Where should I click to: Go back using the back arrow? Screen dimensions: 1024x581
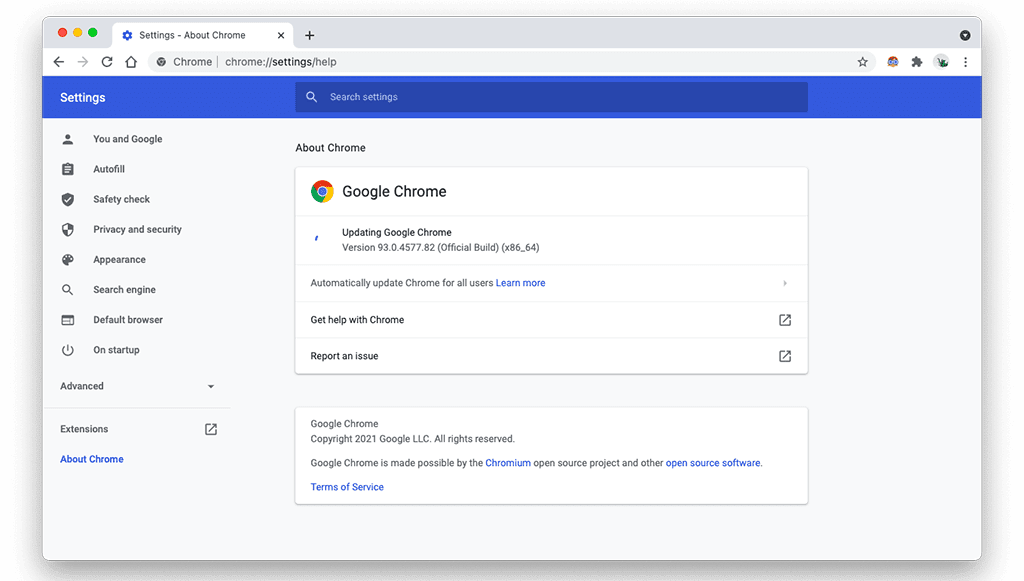click(x=59, y=62)
